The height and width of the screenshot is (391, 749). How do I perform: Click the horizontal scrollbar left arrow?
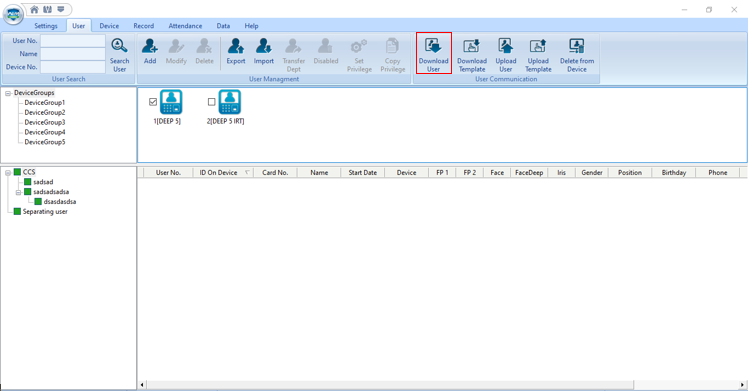tap(142, 385)
